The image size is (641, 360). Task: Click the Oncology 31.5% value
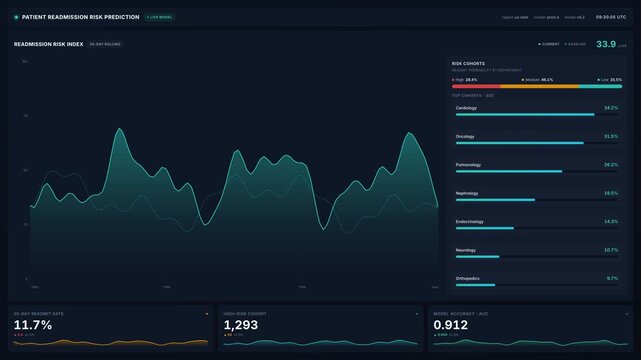pyautogui.click(x=611, y=136)
